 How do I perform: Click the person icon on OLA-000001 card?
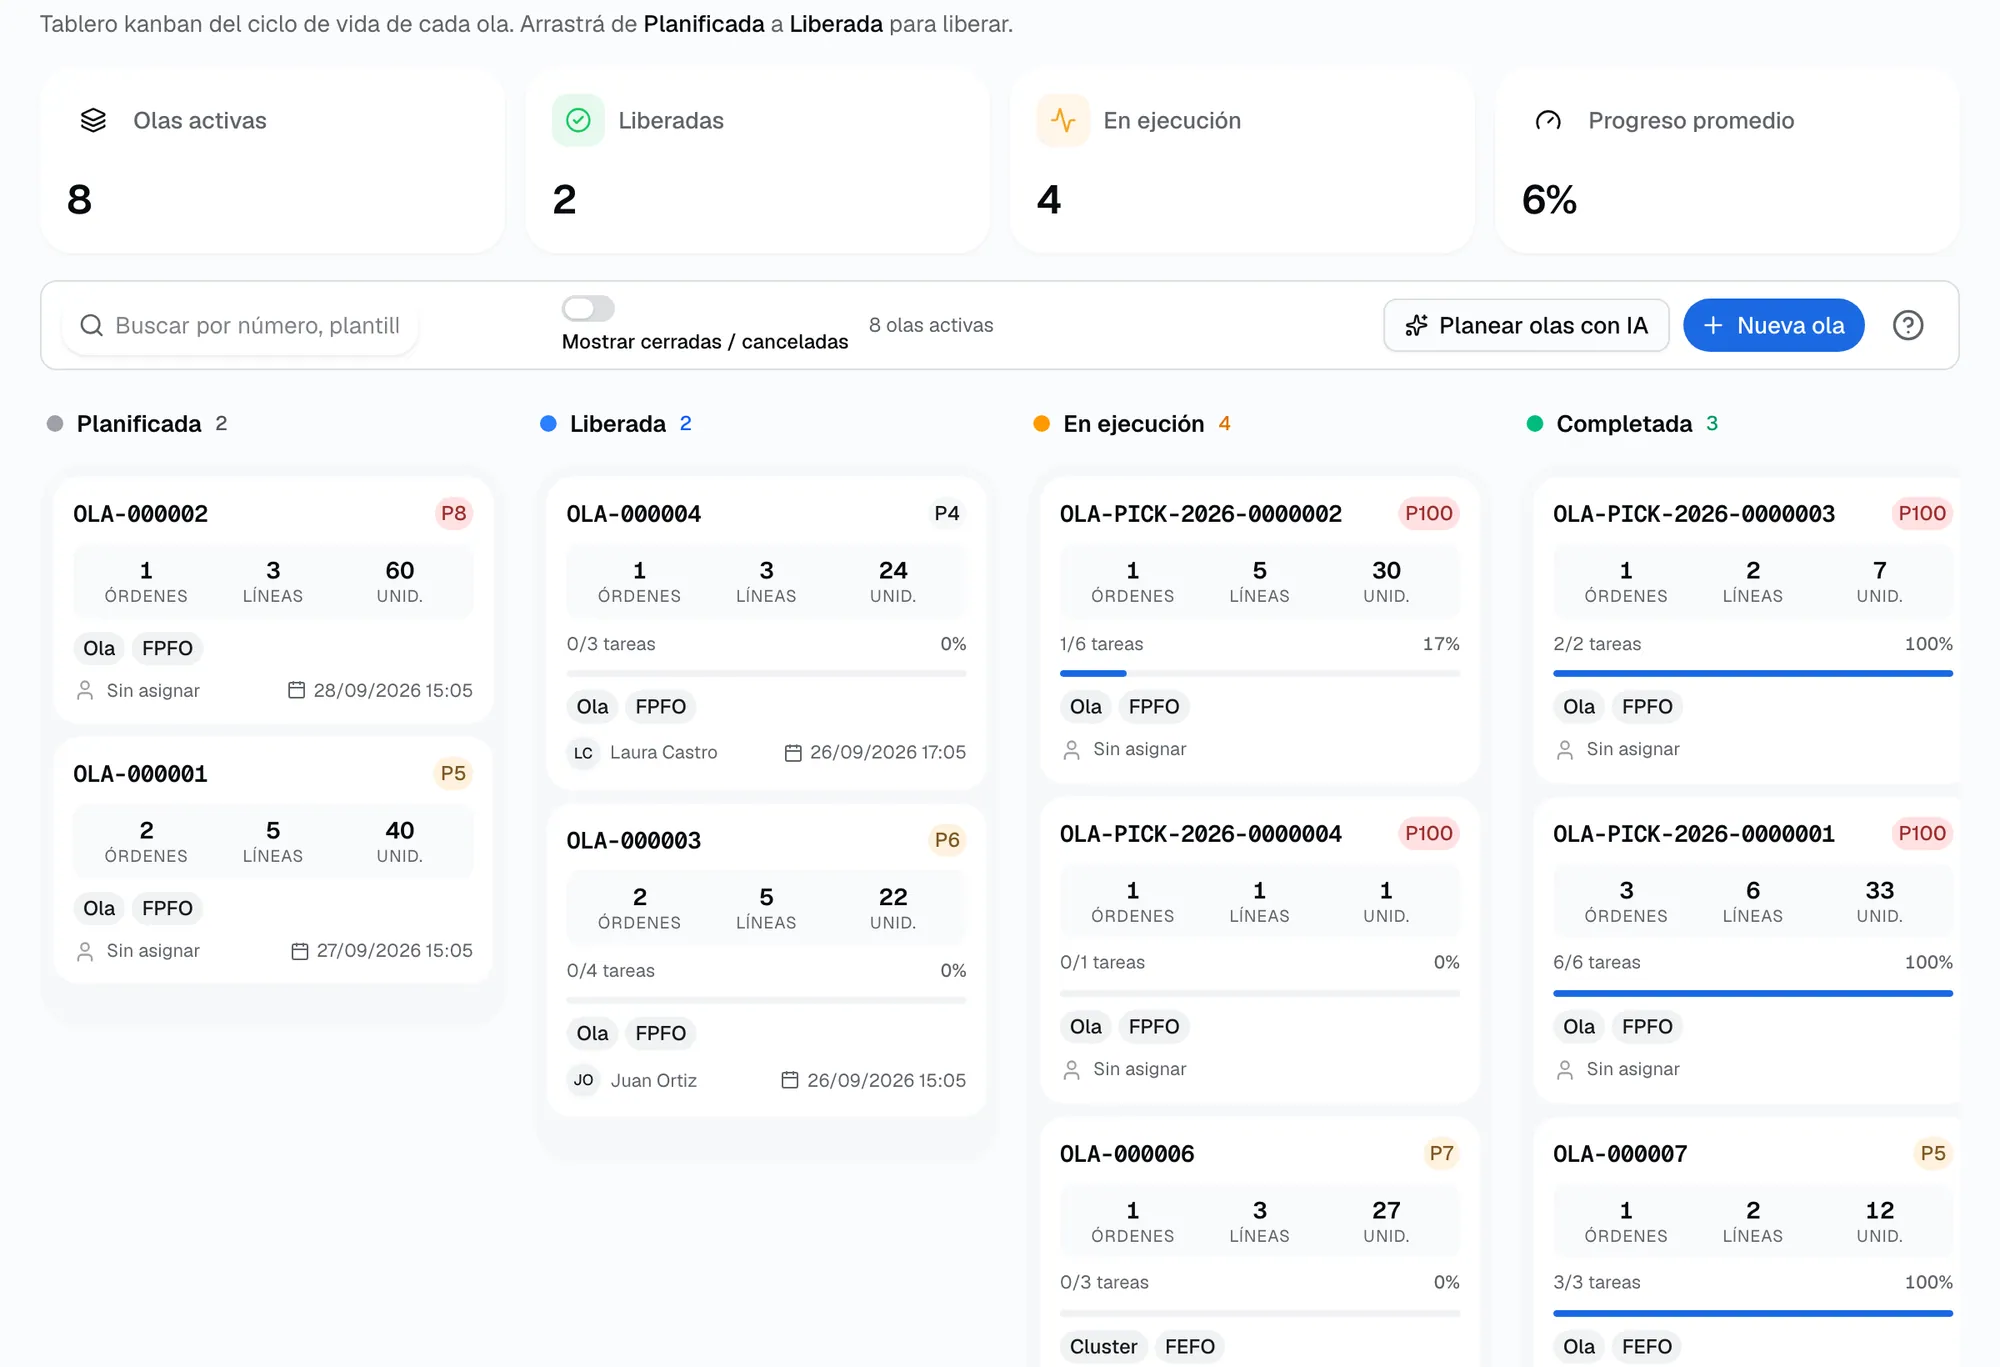[x=85, y=951]
